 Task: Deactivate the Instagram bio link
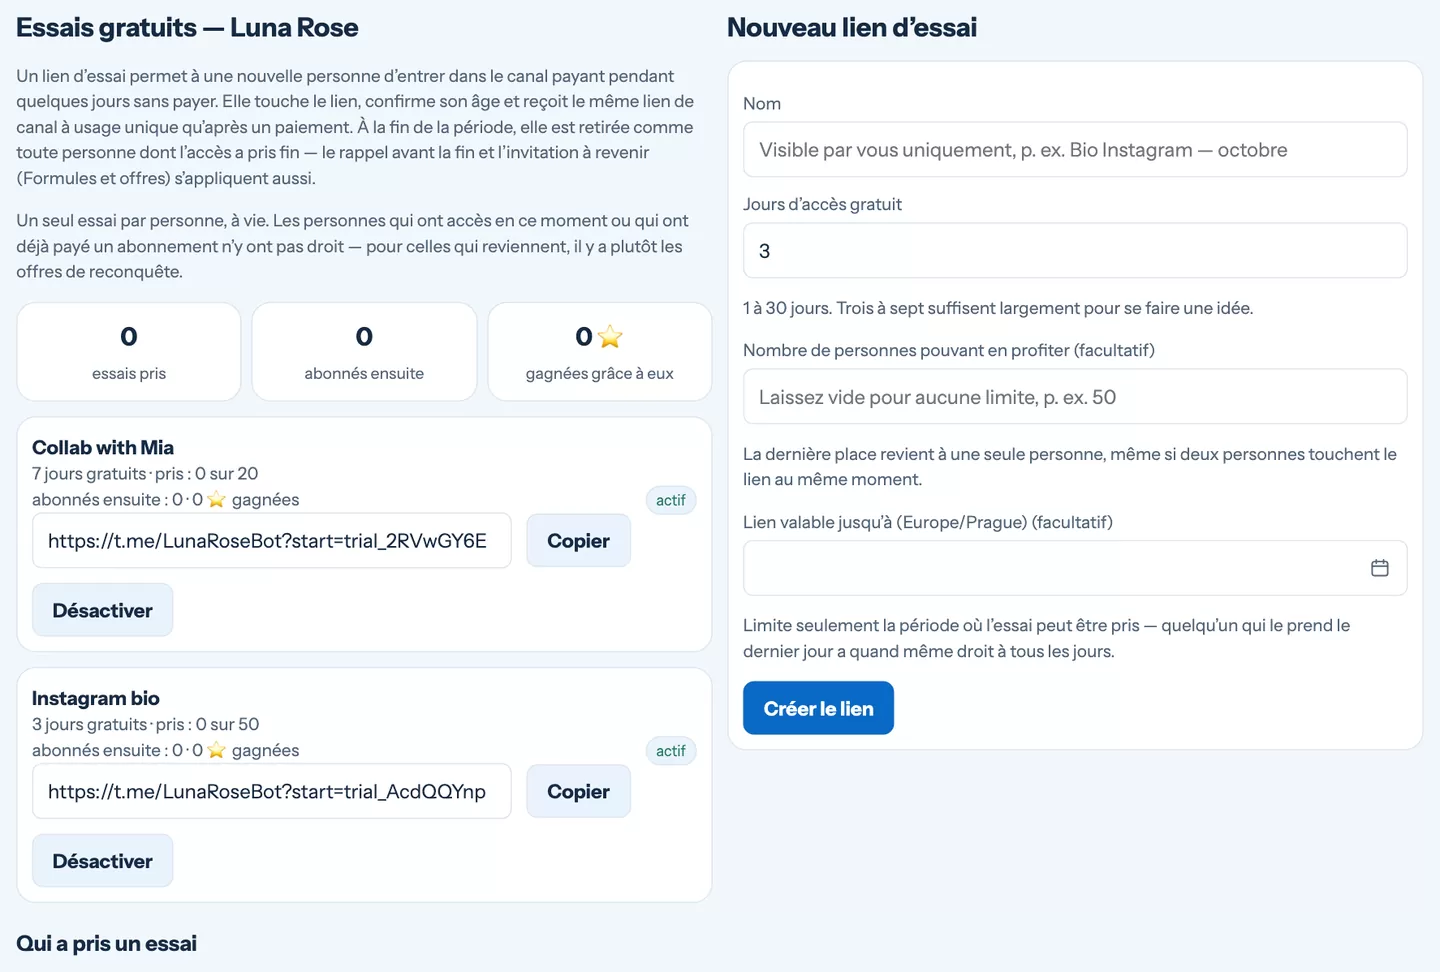click(x=102, y=861)
